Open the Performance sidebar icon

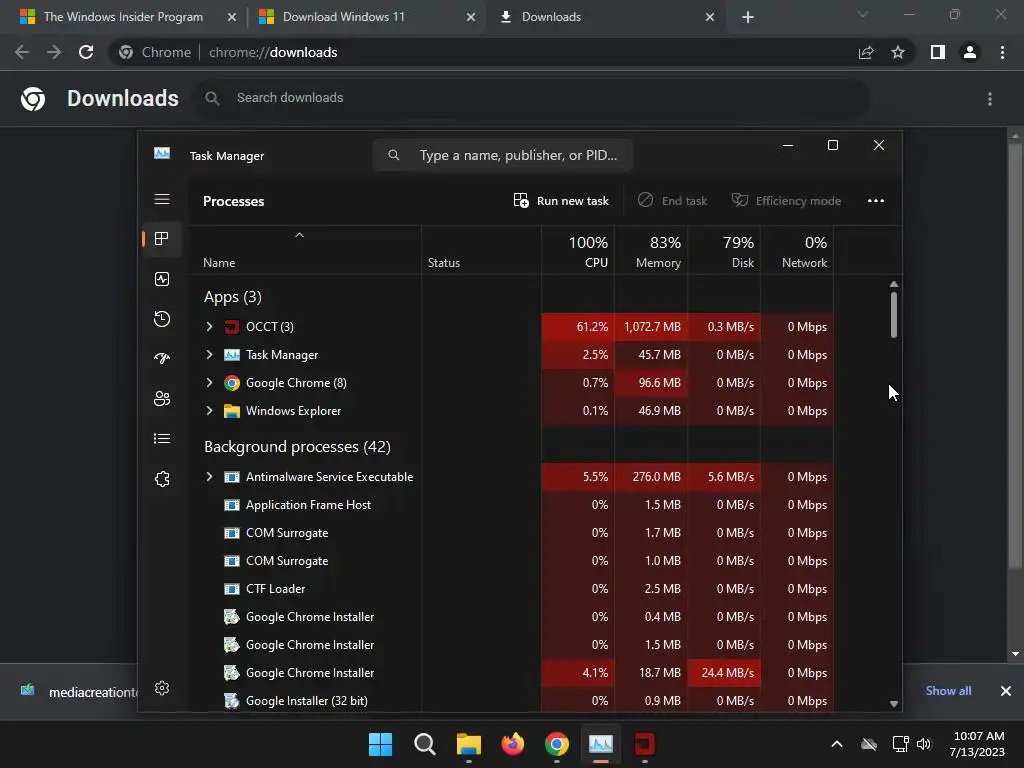[x=162, y=279]
